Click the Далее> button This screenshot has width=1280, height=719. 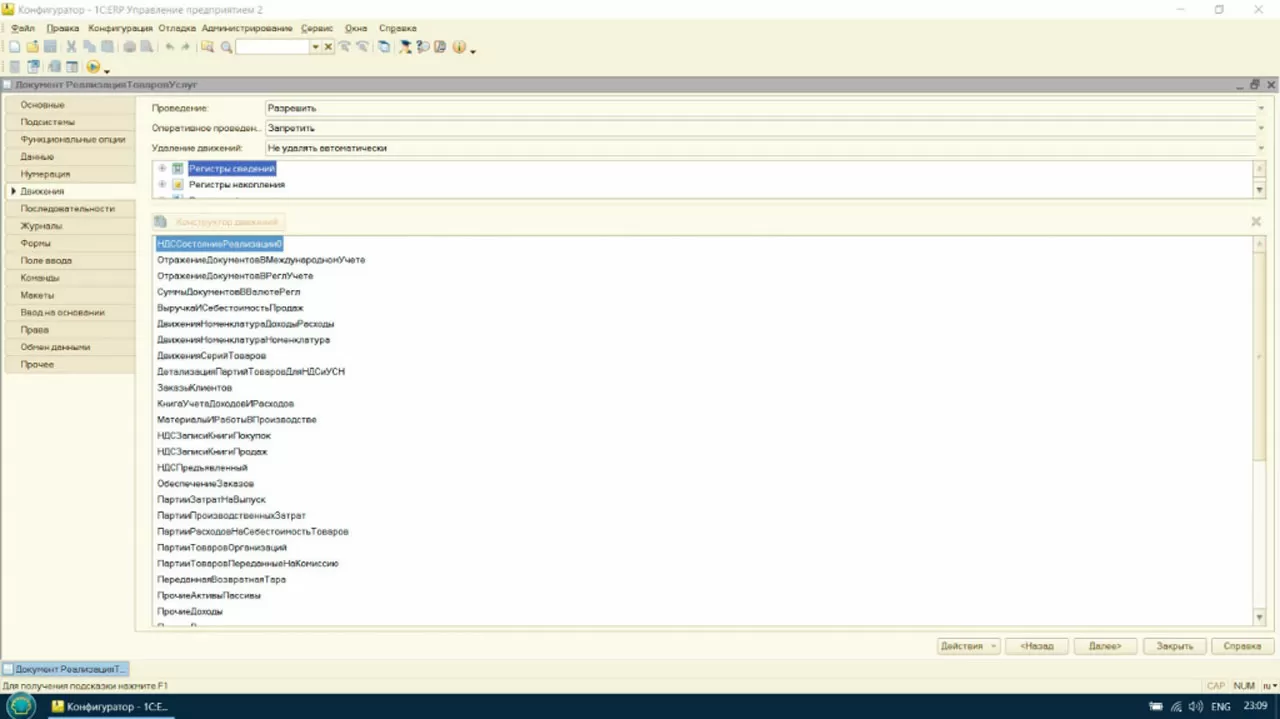1105,646
